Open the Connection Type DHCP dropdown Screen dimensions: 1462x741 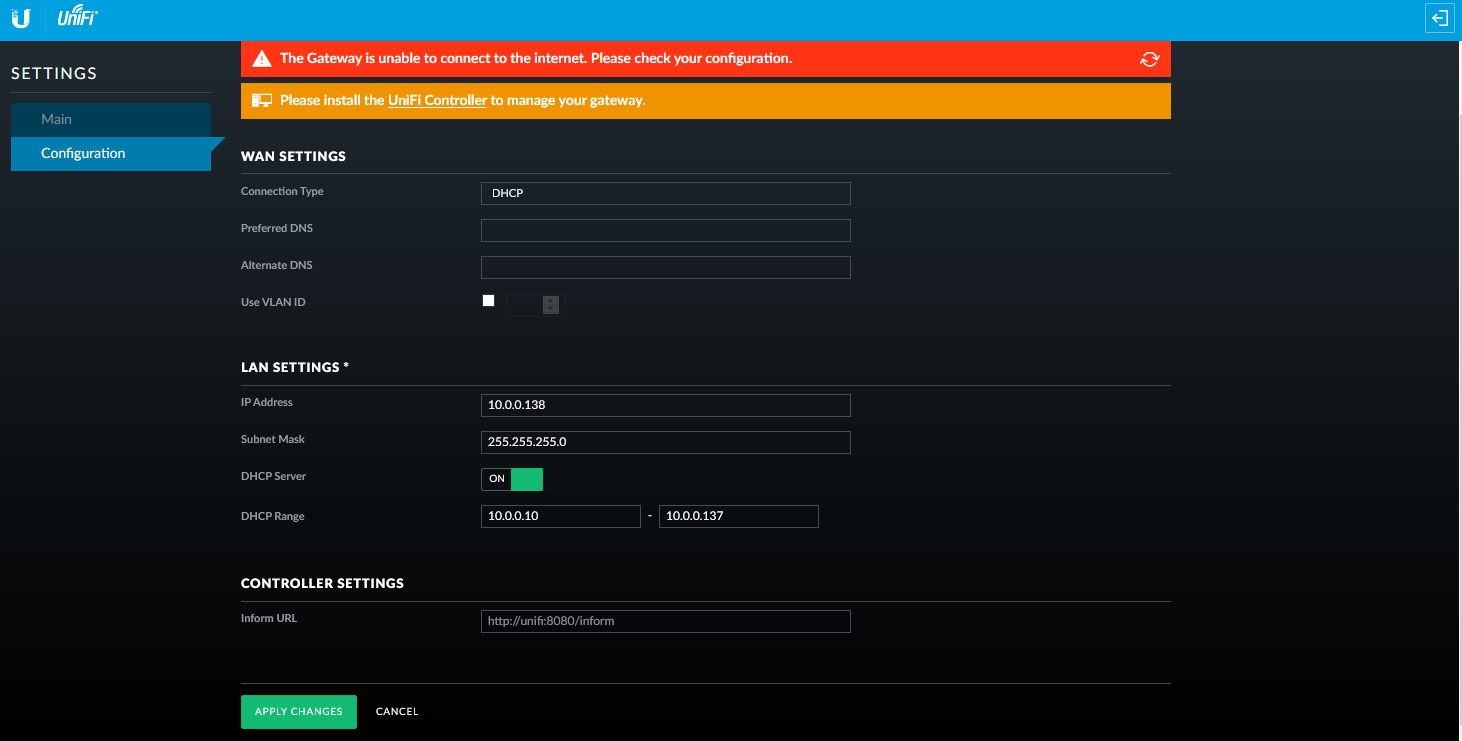[665, 193]
